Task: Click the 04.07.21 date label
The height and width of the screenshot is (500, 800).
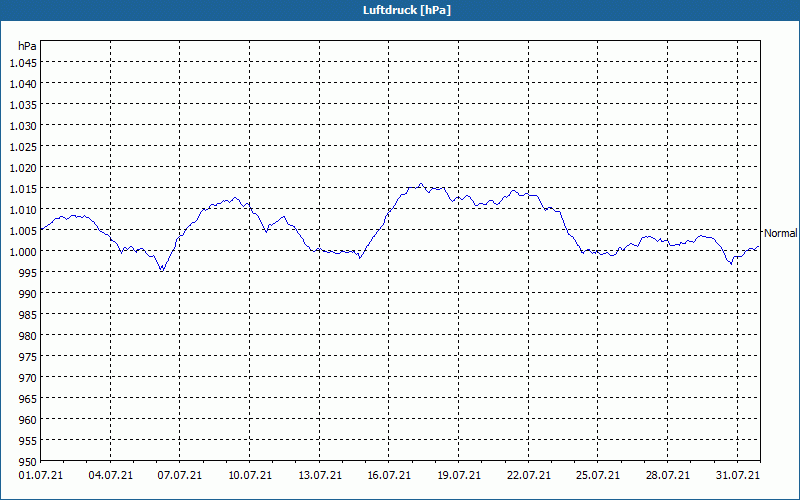Action: tap(110, 476)
